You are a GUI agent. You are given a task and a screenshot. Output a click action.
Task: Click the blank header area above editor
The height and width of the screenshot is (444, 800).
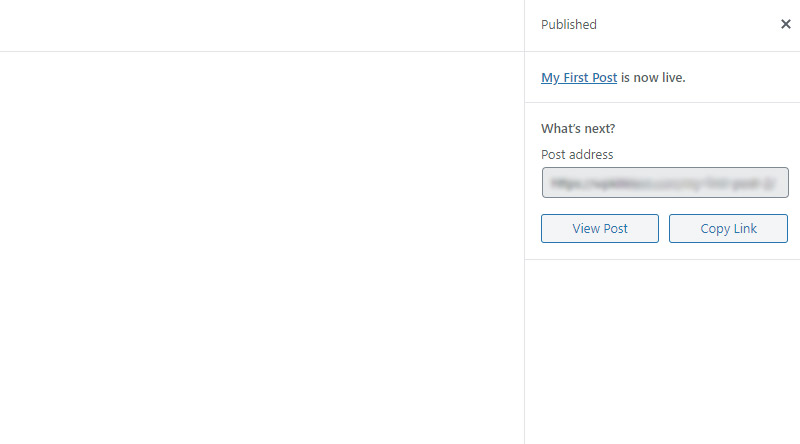(x=262, y=26)
